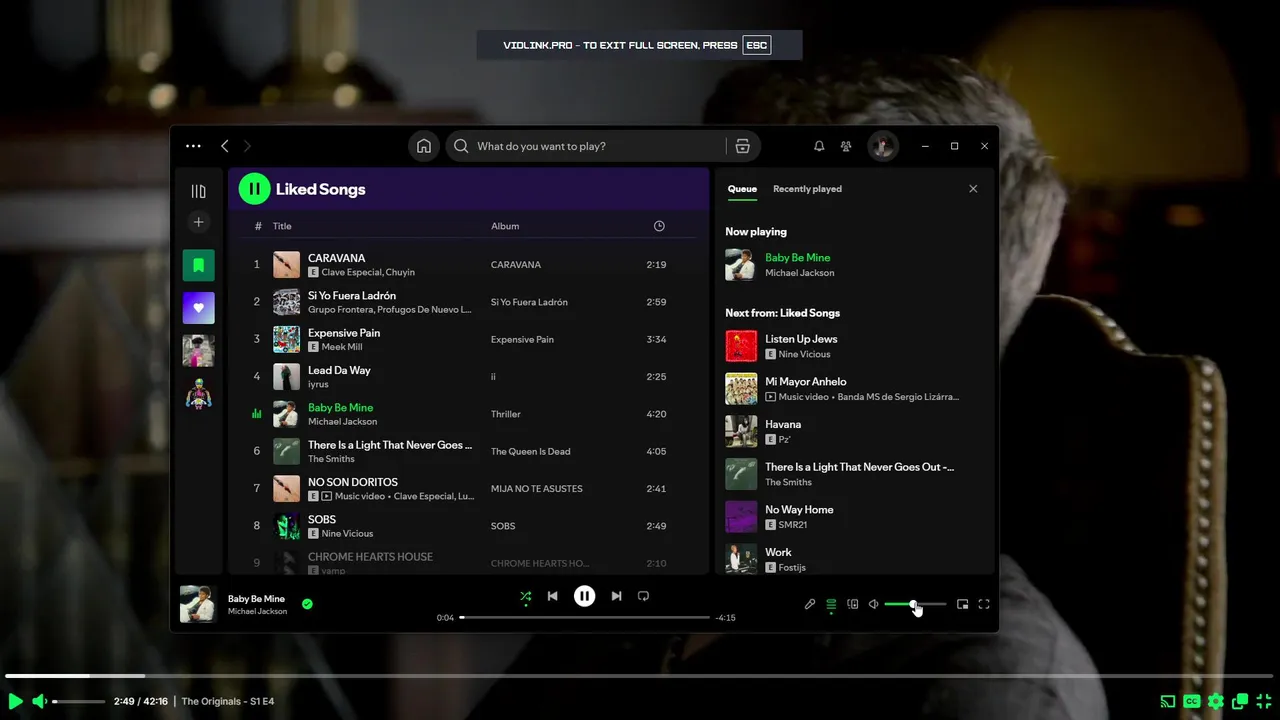Mute Spotify with the speaker icon
This screenshot has width=1280, height=720.
(x=873, y=604)
